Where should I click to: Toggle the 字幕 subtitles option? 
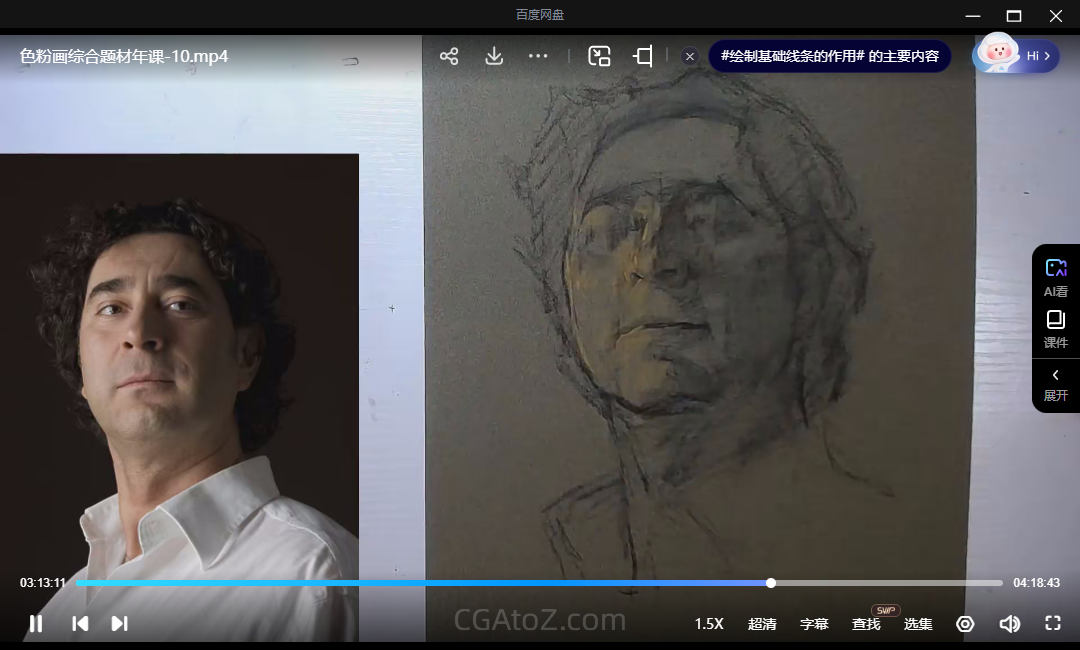coord(814,624)
